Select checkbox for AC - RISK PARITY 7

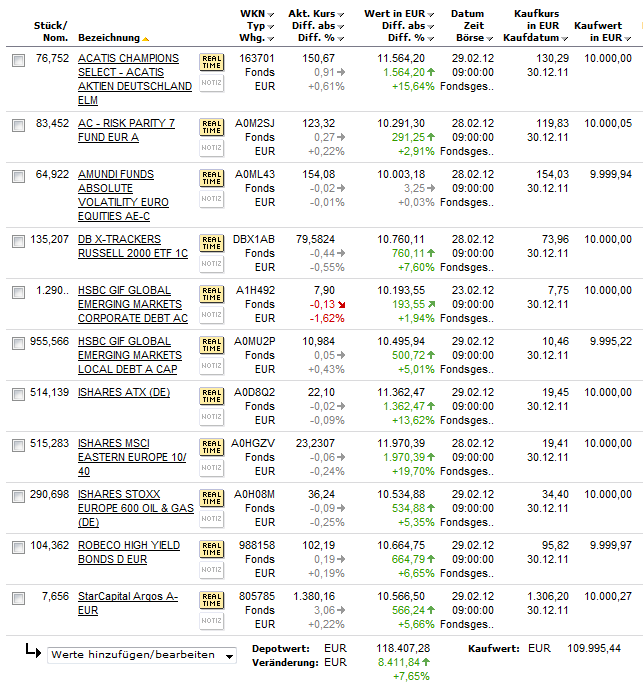pyautogui.click(x=18, y=125)
